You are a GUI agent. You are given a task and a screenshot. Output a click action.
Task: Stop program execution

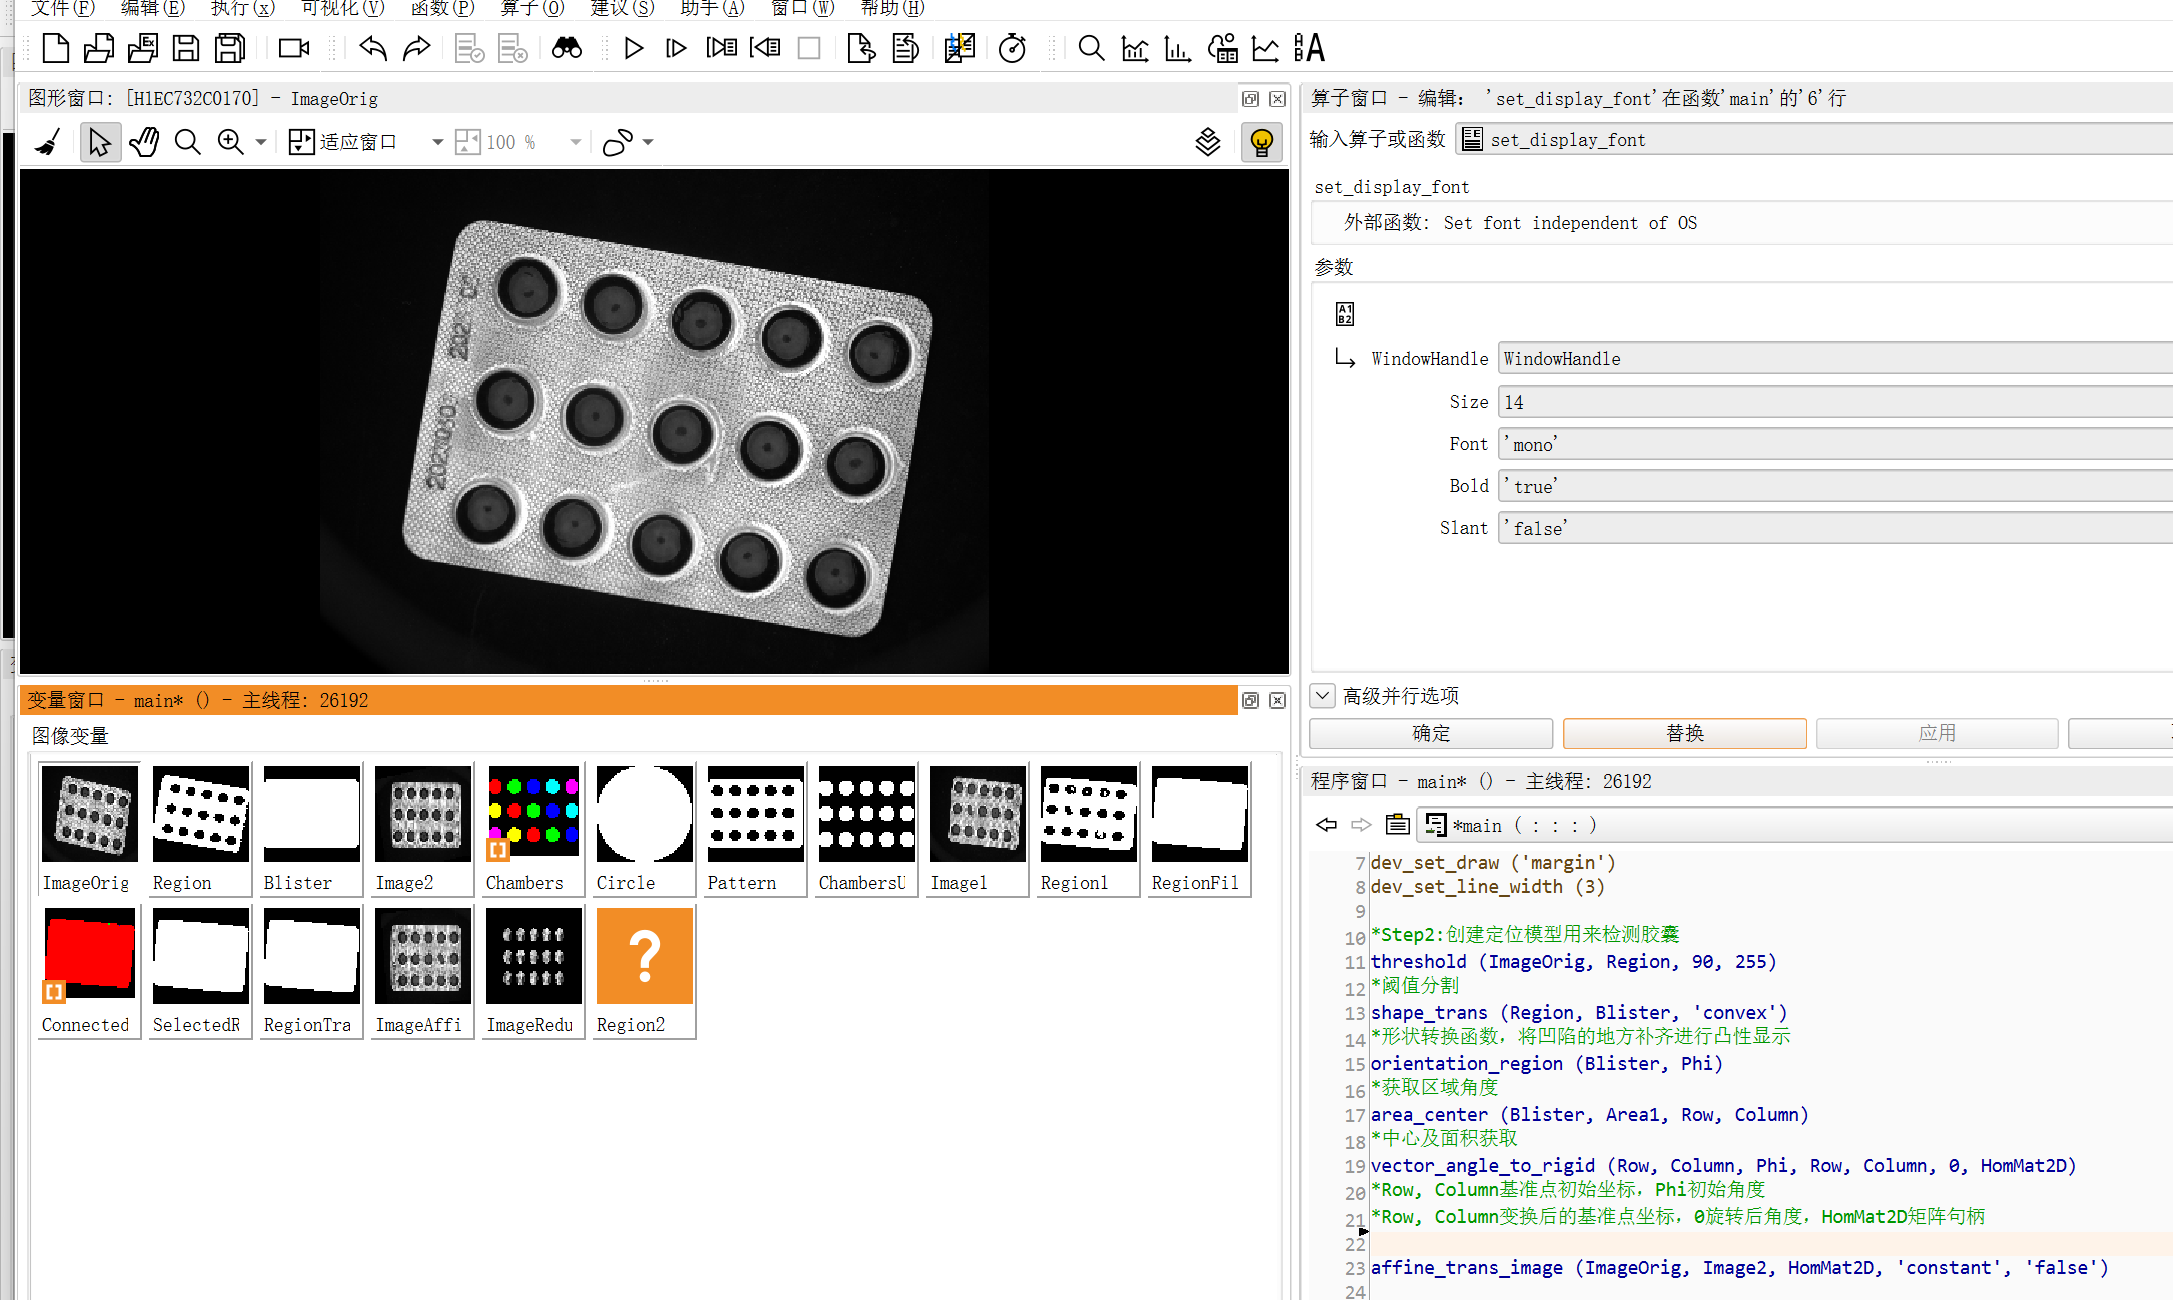tap(809, 48)
